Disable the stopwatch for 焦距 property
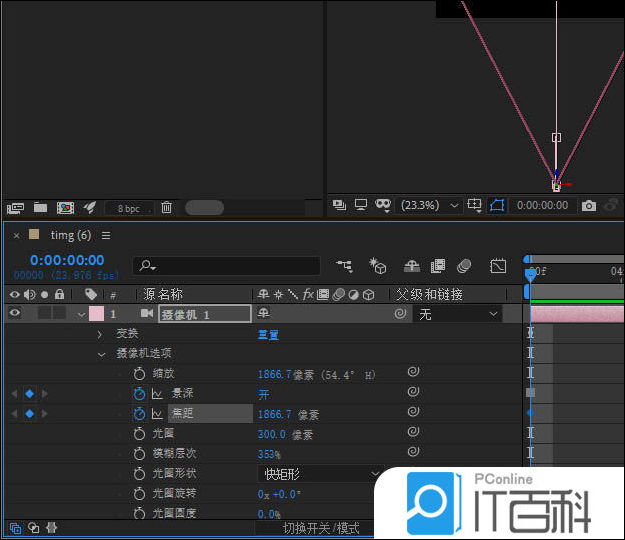Screen dimensions: 625x540 (x=139, y=413)
